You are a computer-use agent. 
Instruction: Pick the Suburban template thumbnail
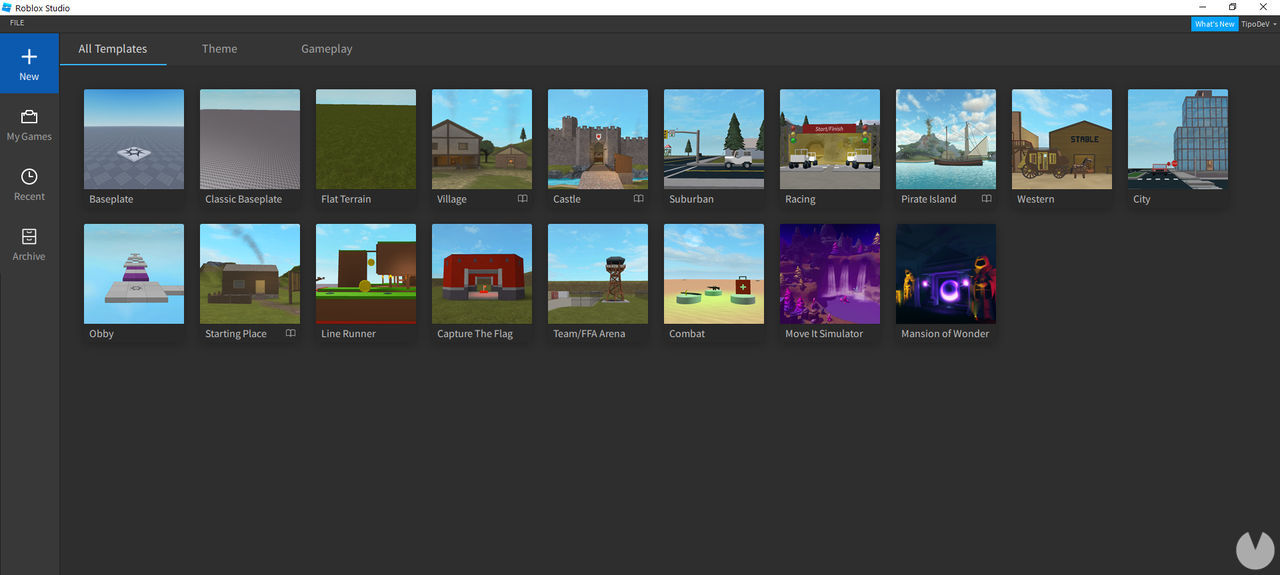[714, 139]
